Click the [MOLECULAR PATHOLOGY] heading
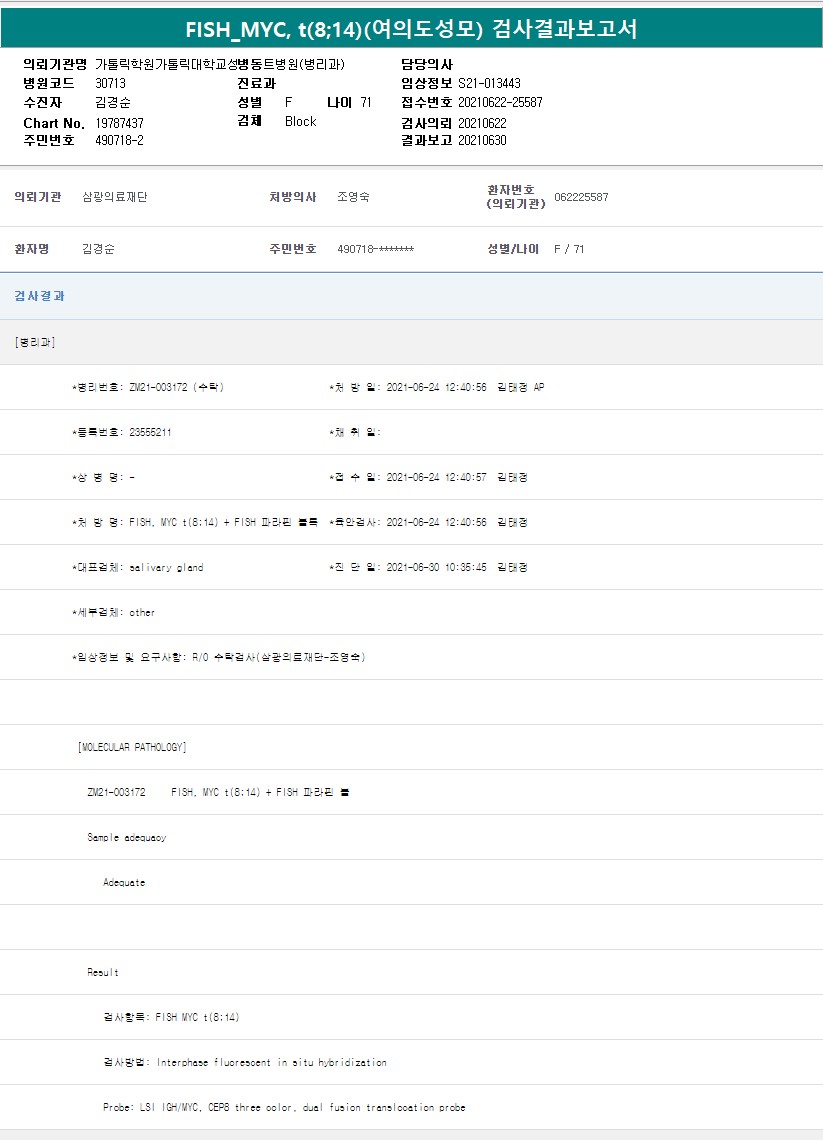 coord(132,747)
